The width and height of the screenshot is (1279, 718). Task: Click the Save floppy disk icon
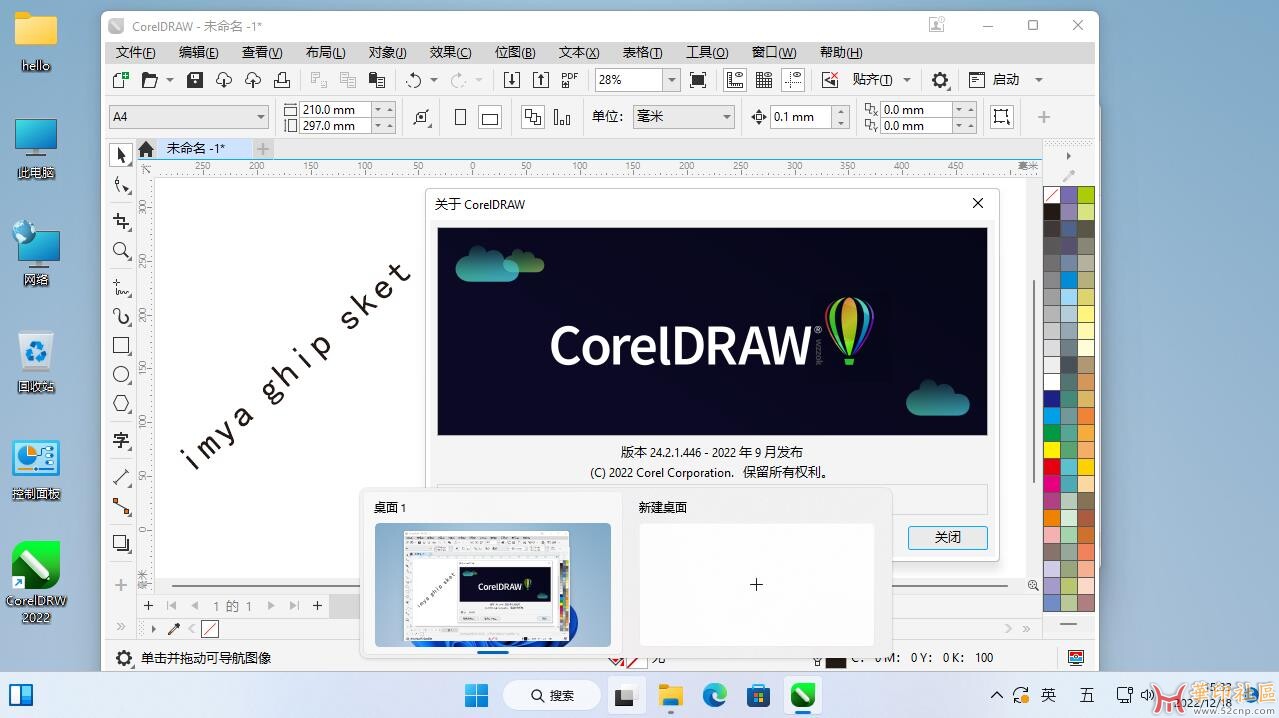click(195, 80)
